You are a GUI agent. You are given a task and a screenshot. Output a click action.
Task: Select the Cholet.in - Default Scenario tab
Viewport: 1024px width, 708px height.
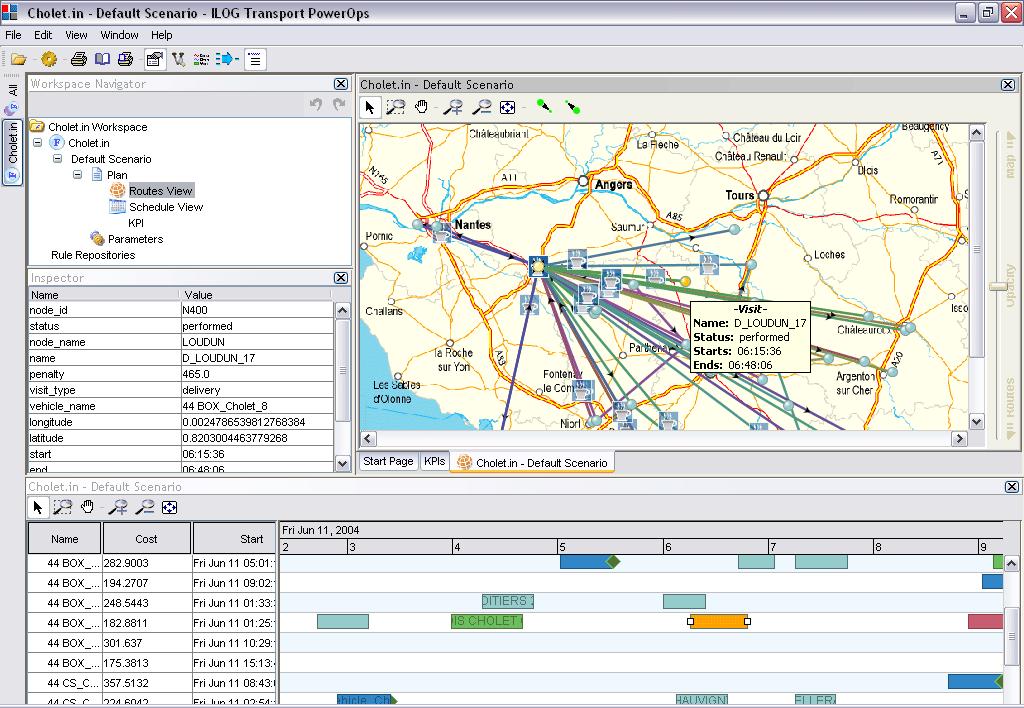click(x=532, y=462)
